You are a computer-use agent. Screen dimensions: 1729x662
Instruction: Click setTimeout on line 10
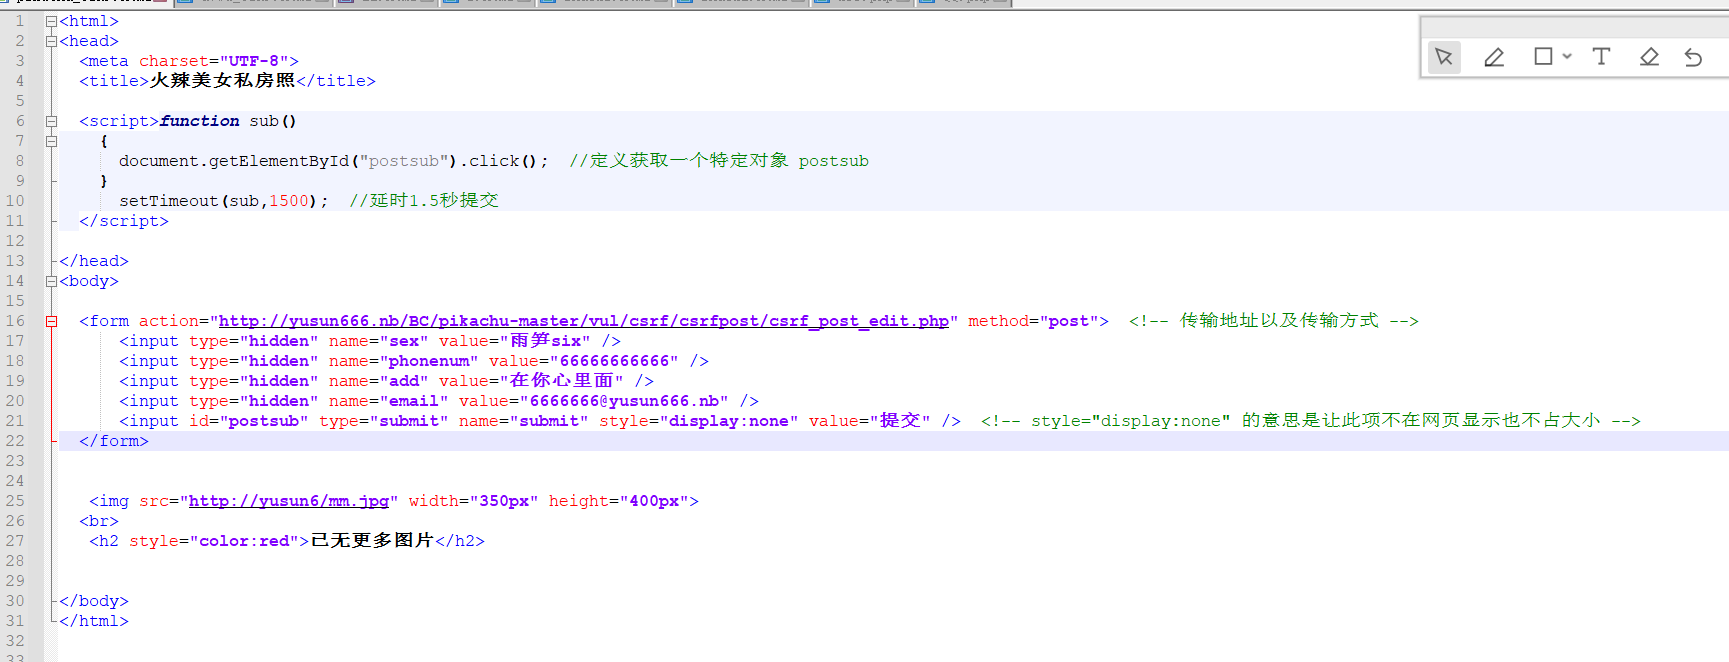click(x=169, y=201)
